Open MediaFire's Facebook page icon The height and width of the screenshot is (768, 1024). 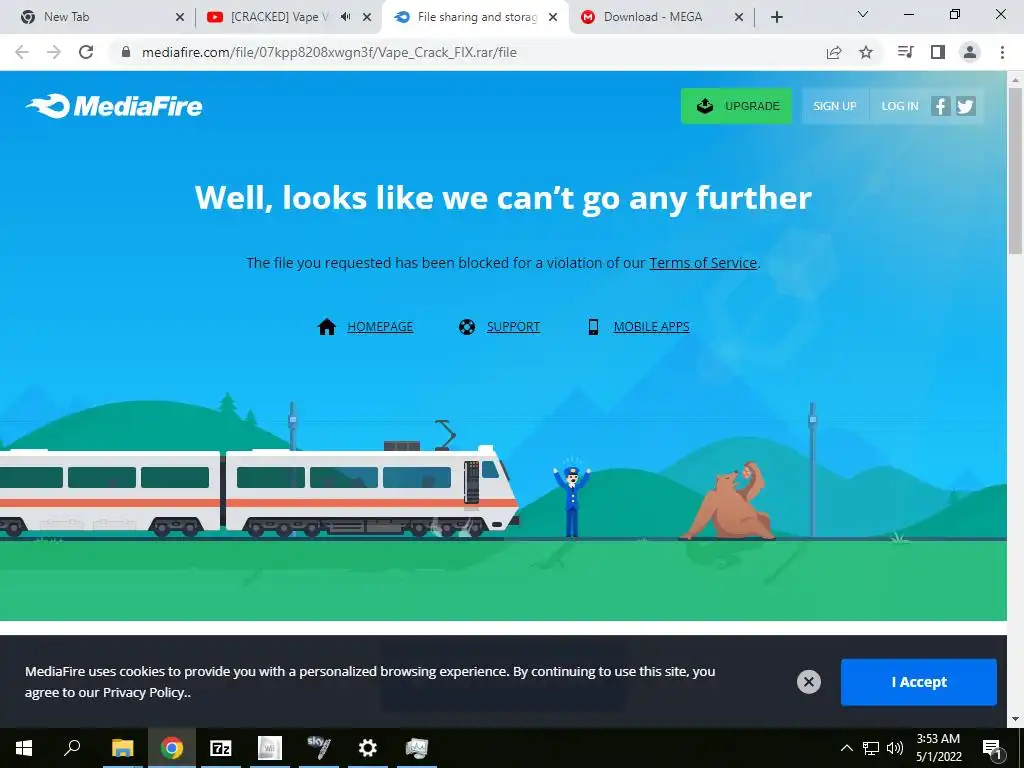click(940, 106)
